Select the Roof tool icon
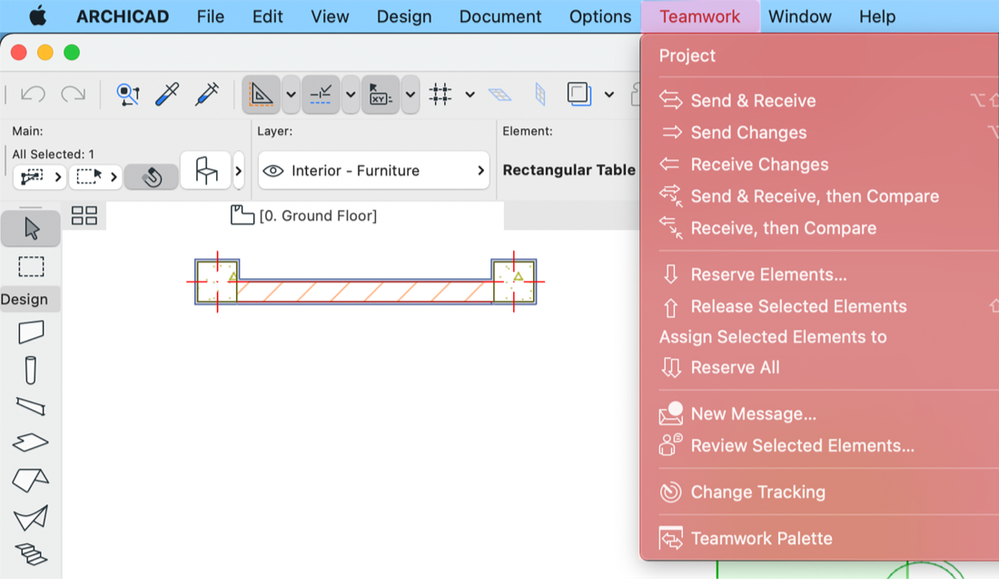The image size is (999, 579). click(31, 480)
